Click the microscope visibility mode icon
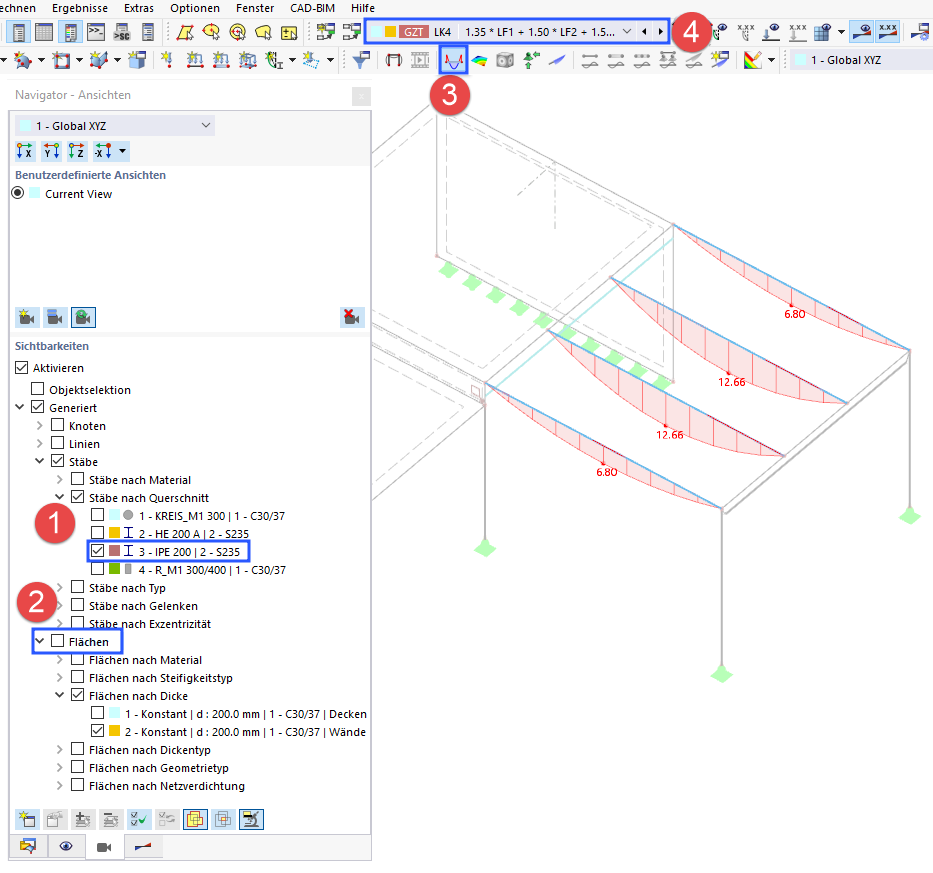 click(x=251, y=819)
